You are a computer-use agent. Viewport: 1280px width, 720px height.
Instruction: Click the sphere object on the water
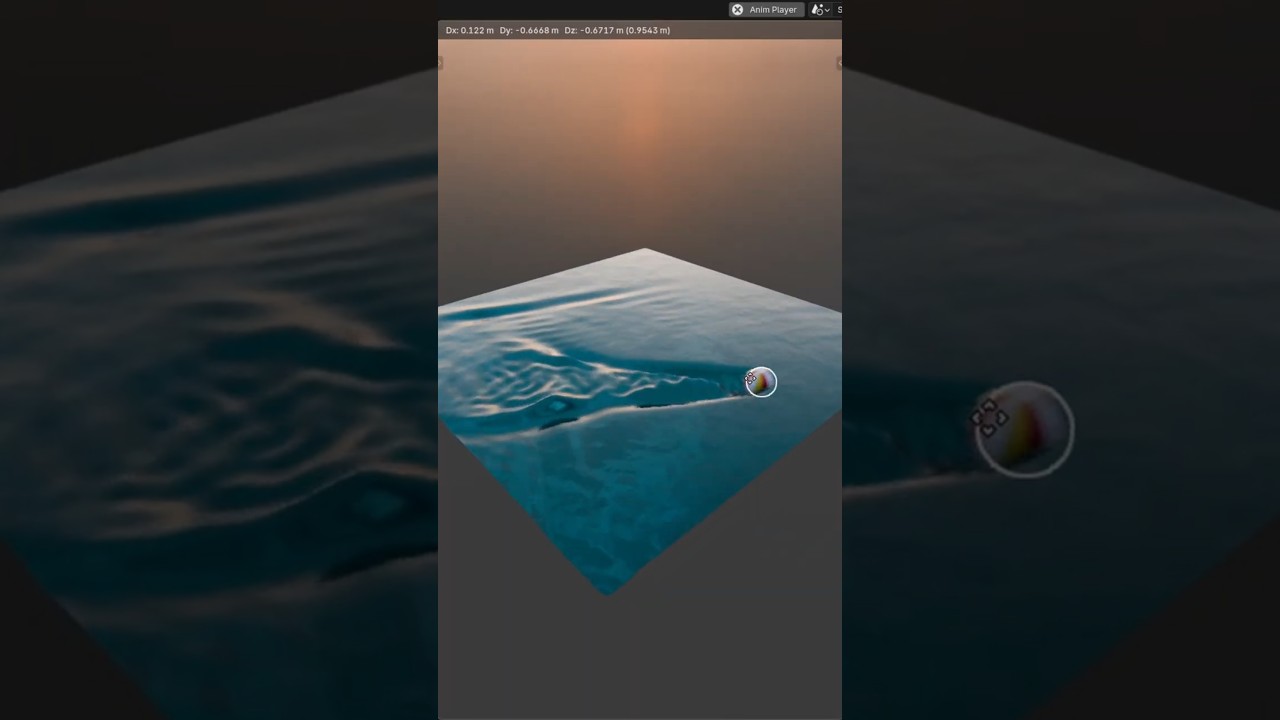[761, 382]
